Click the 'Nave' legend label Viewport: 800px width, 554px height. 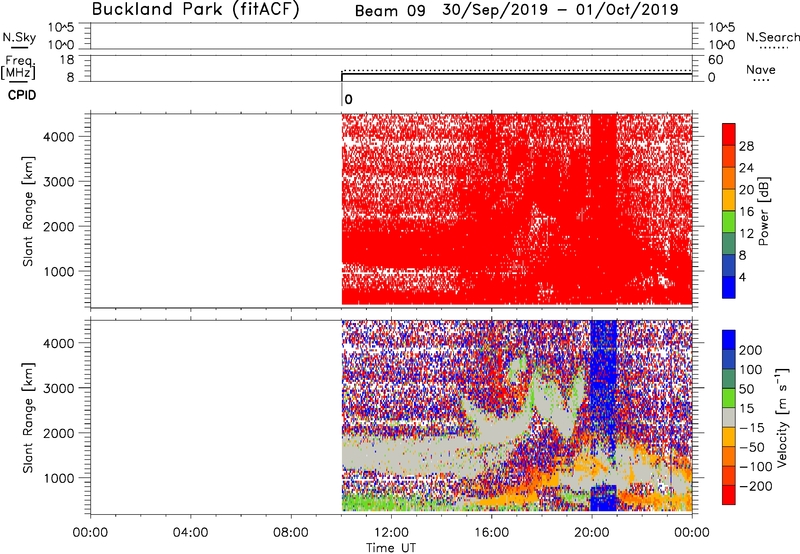coord(761,69)
